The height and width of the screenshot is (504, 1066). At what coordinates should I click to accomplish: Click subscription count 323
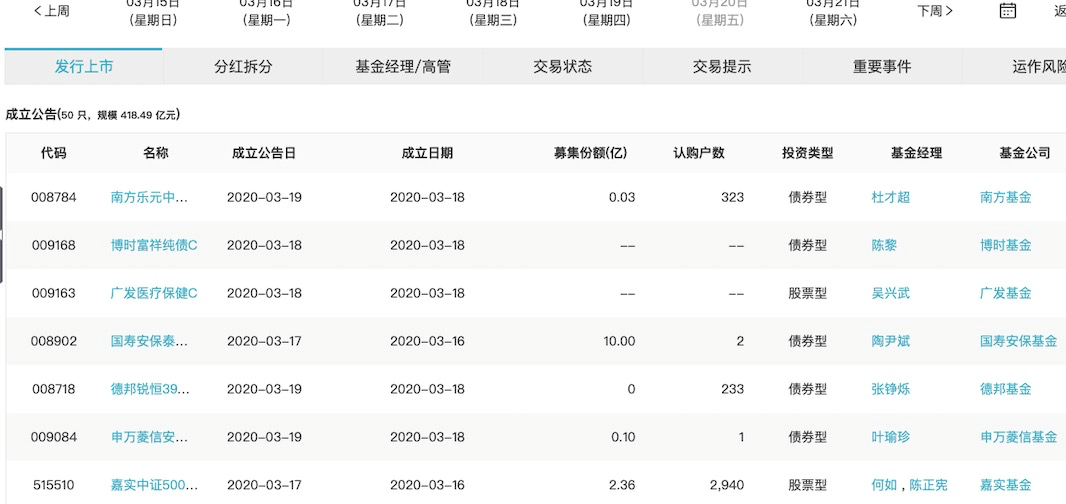pos(732,197)
